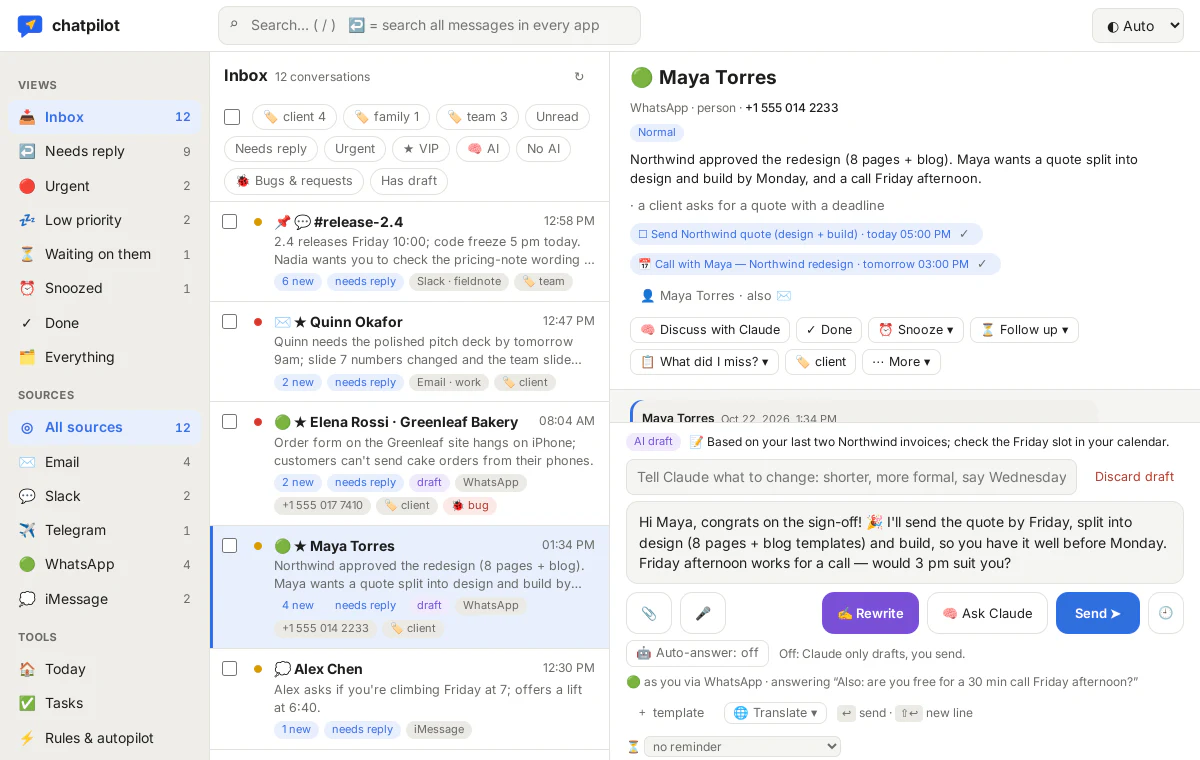Open Rules & autopilot
The image size is (1200, 760).
[105, 738]
